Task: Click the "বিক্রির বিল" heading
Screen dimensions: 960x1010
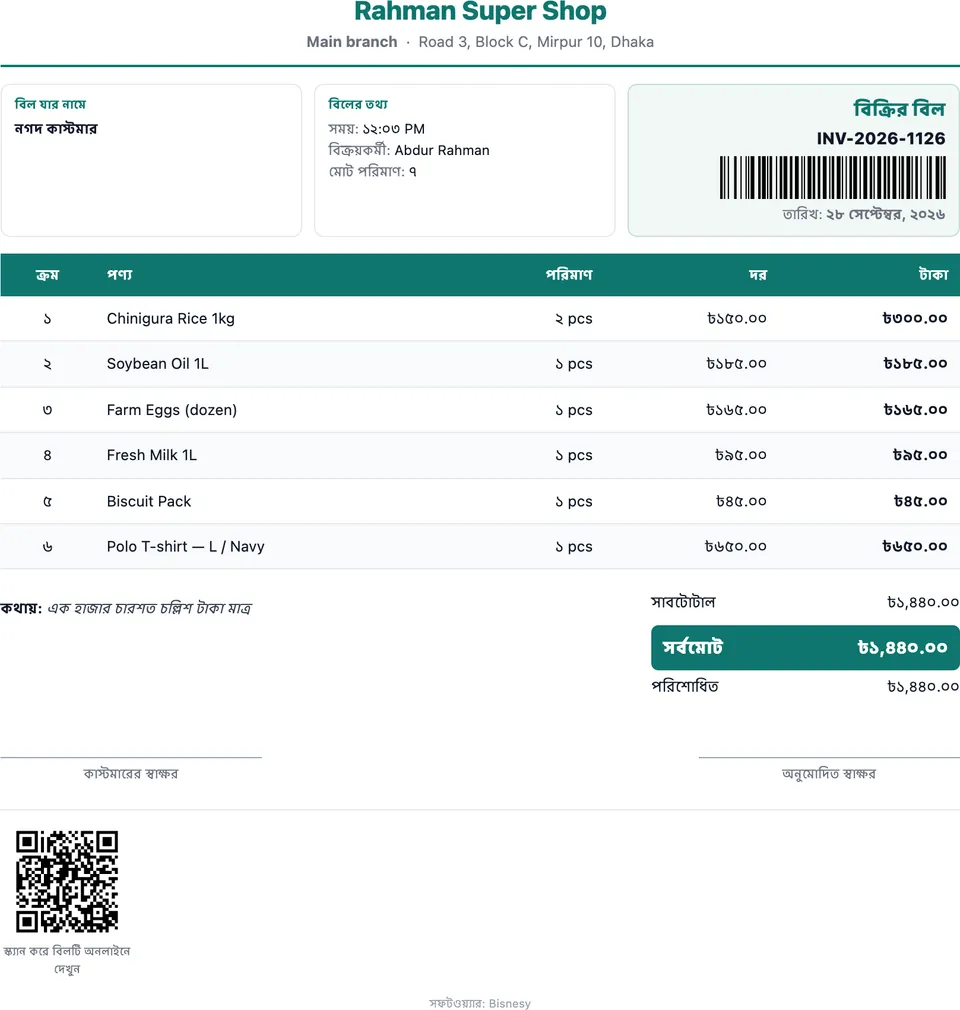Action: (x=899, y=109)
